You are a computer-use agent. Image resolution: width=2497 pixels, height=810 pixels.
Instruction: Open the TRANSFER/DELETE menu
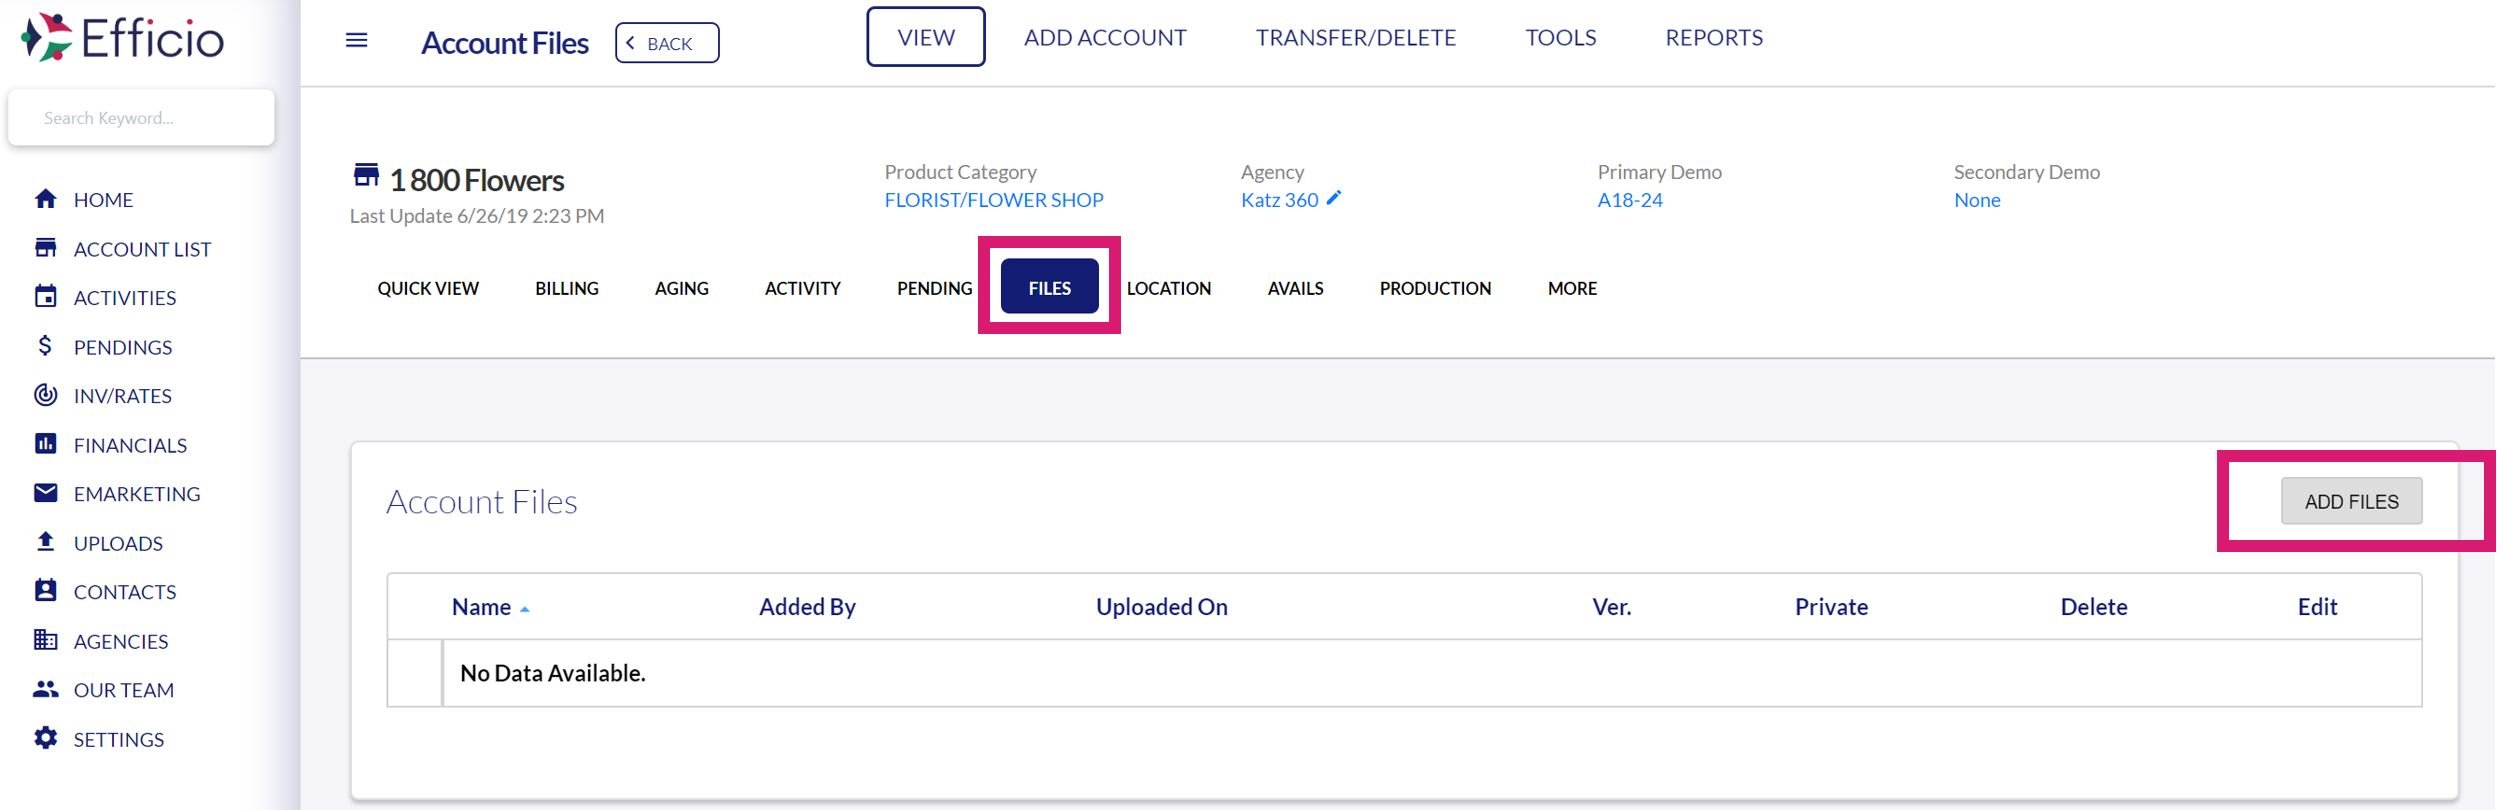1356,37
